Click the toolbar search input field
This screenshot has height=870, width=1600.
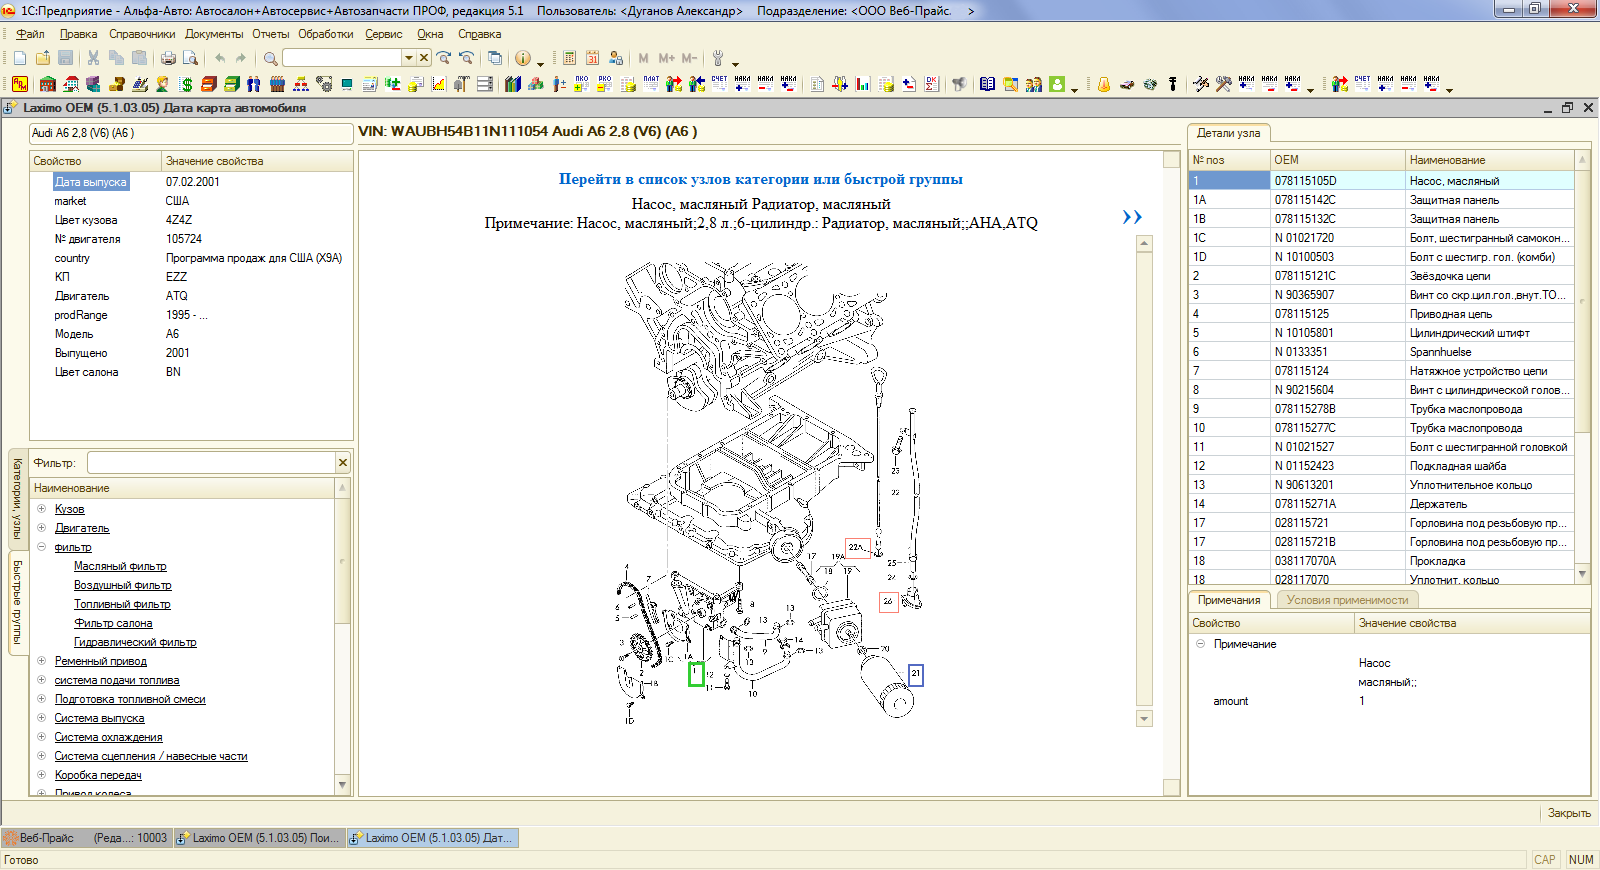pos(342,58)
